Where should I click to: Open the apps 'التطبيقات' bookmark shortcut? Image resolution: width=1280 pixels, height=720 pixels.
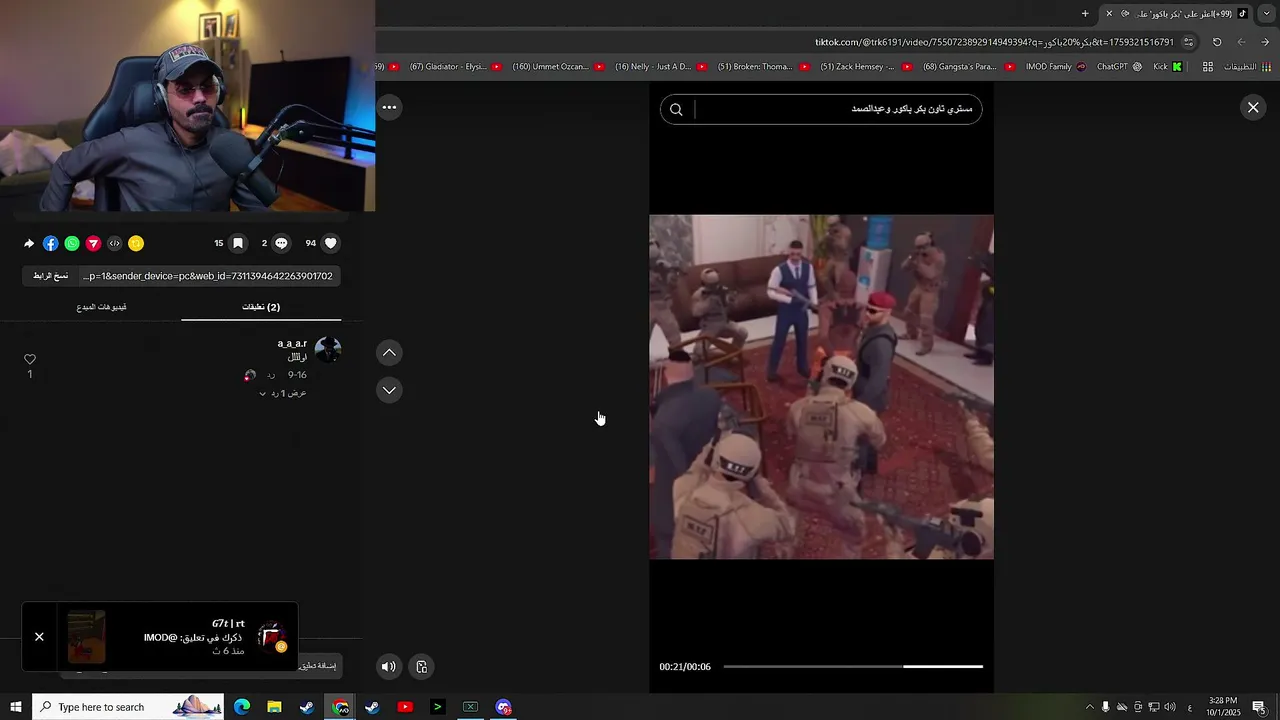pyautogui.click(x=1247, y=67)
